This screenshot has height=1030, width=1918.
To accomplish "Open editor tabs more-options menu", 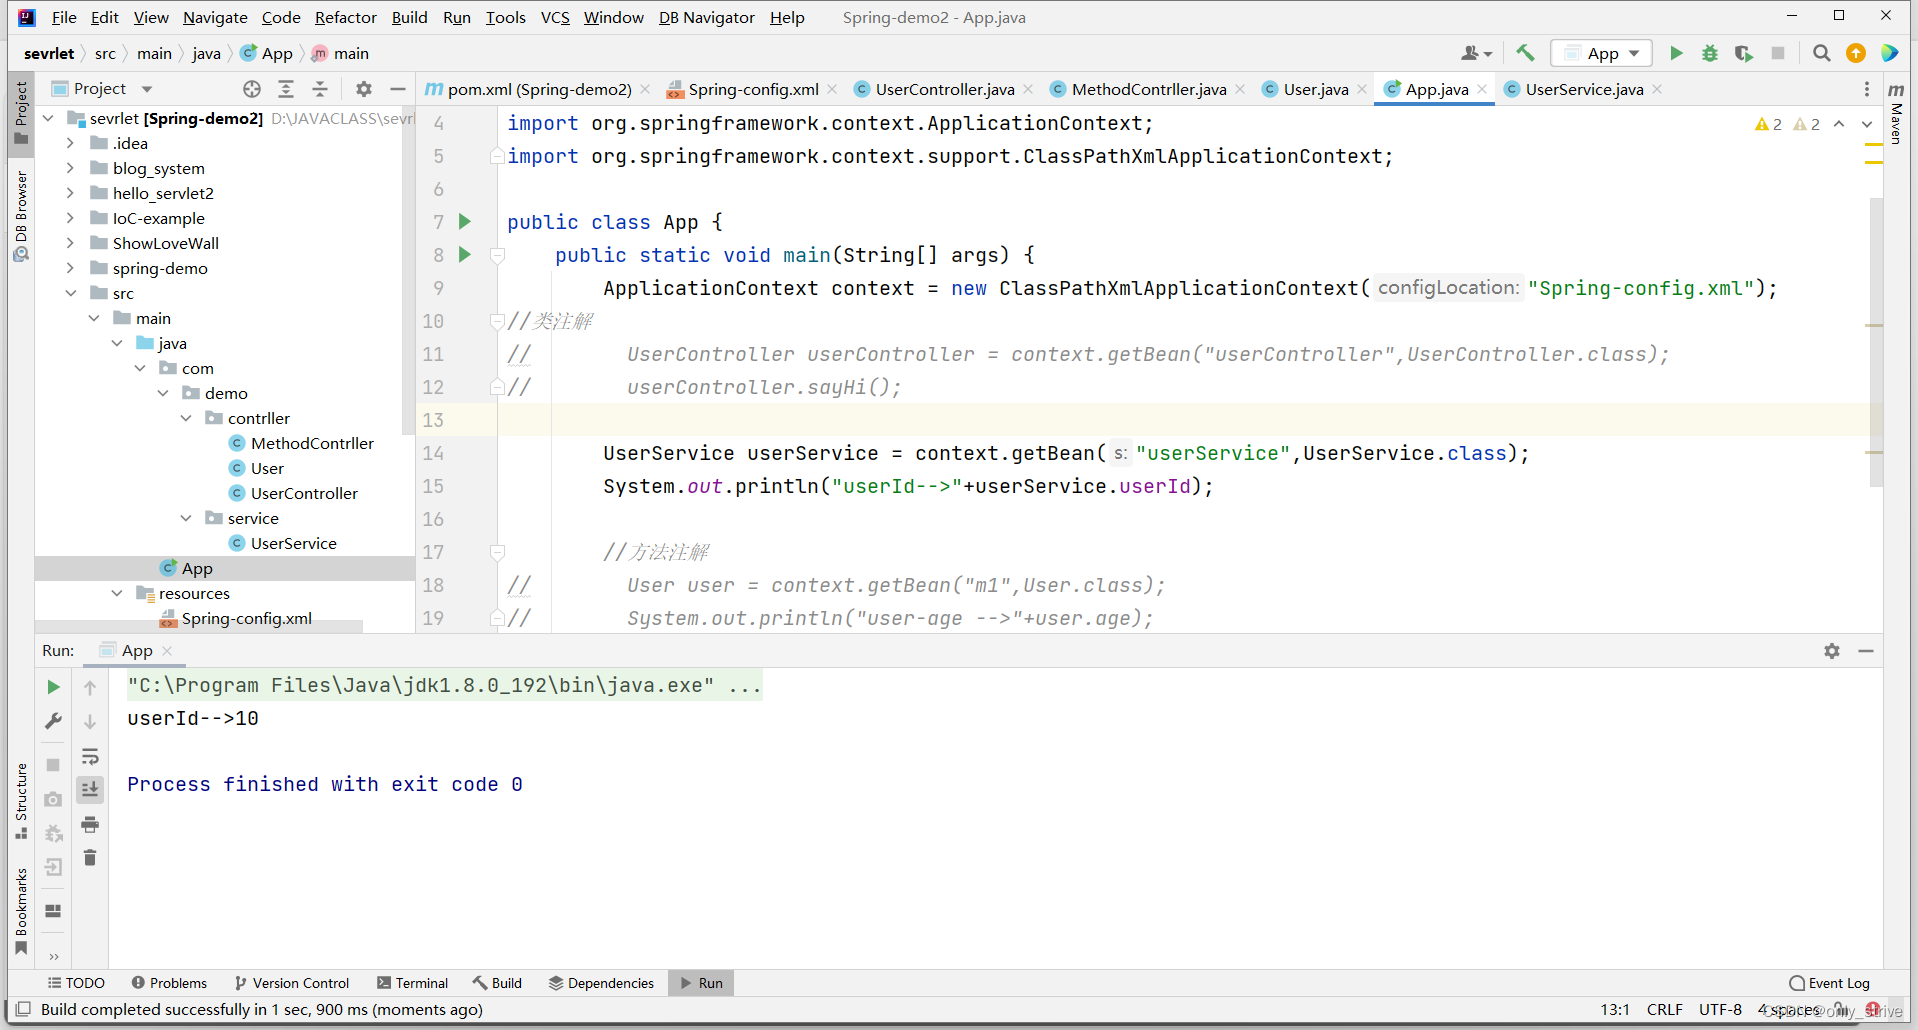I will point(1867,89).
